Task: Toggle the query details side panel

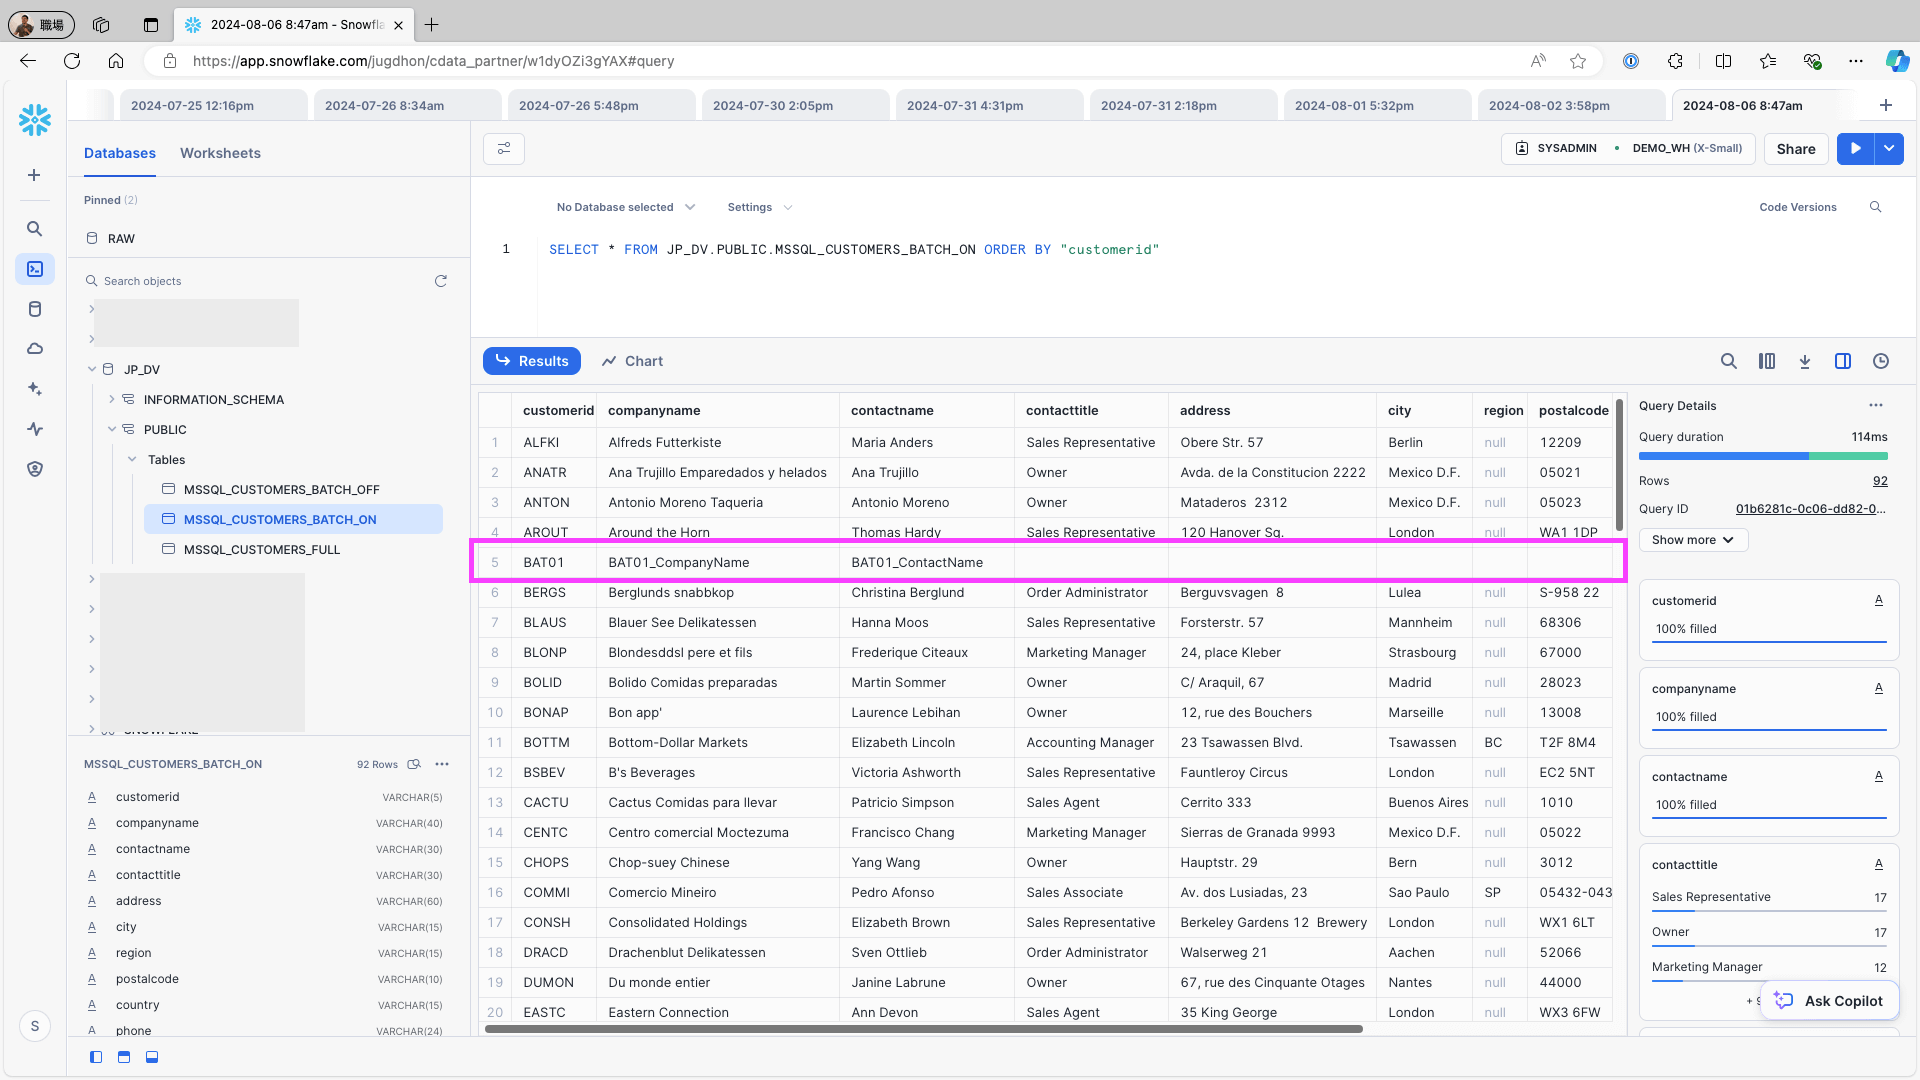Action: click(x=1843, y=362)
